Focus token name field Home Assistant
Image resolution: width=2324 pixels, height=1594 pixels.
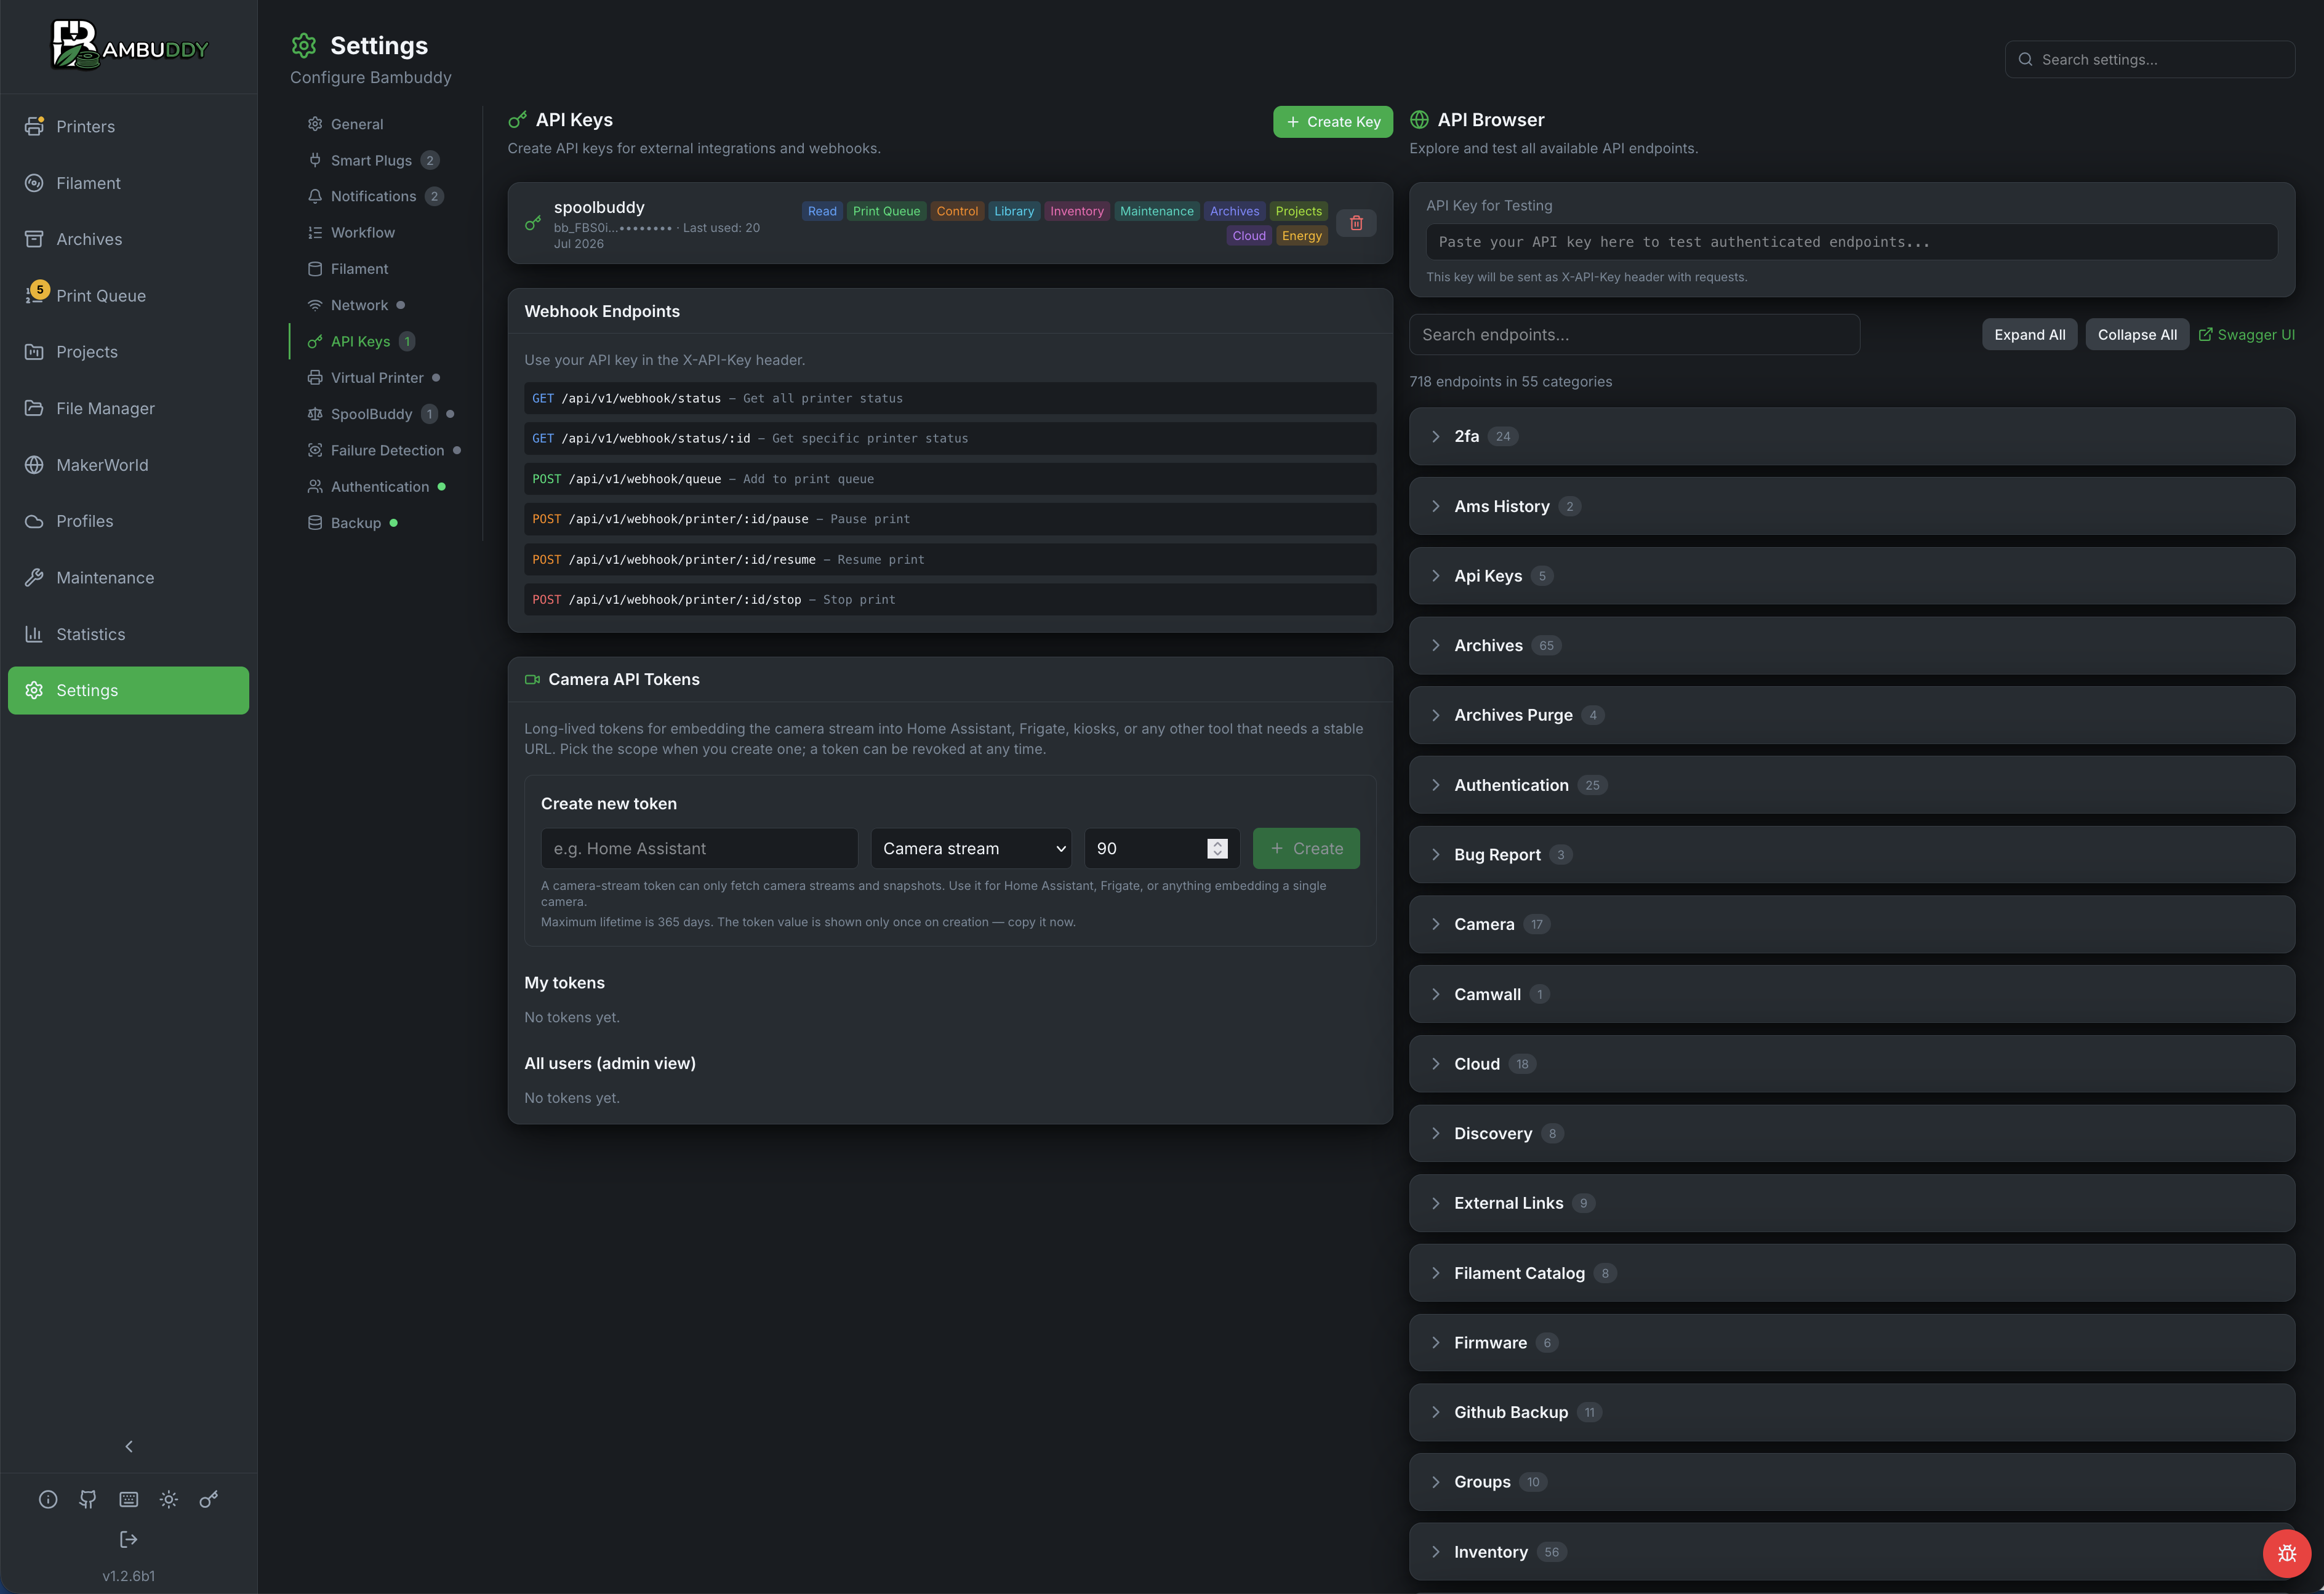tap(699, 848)
